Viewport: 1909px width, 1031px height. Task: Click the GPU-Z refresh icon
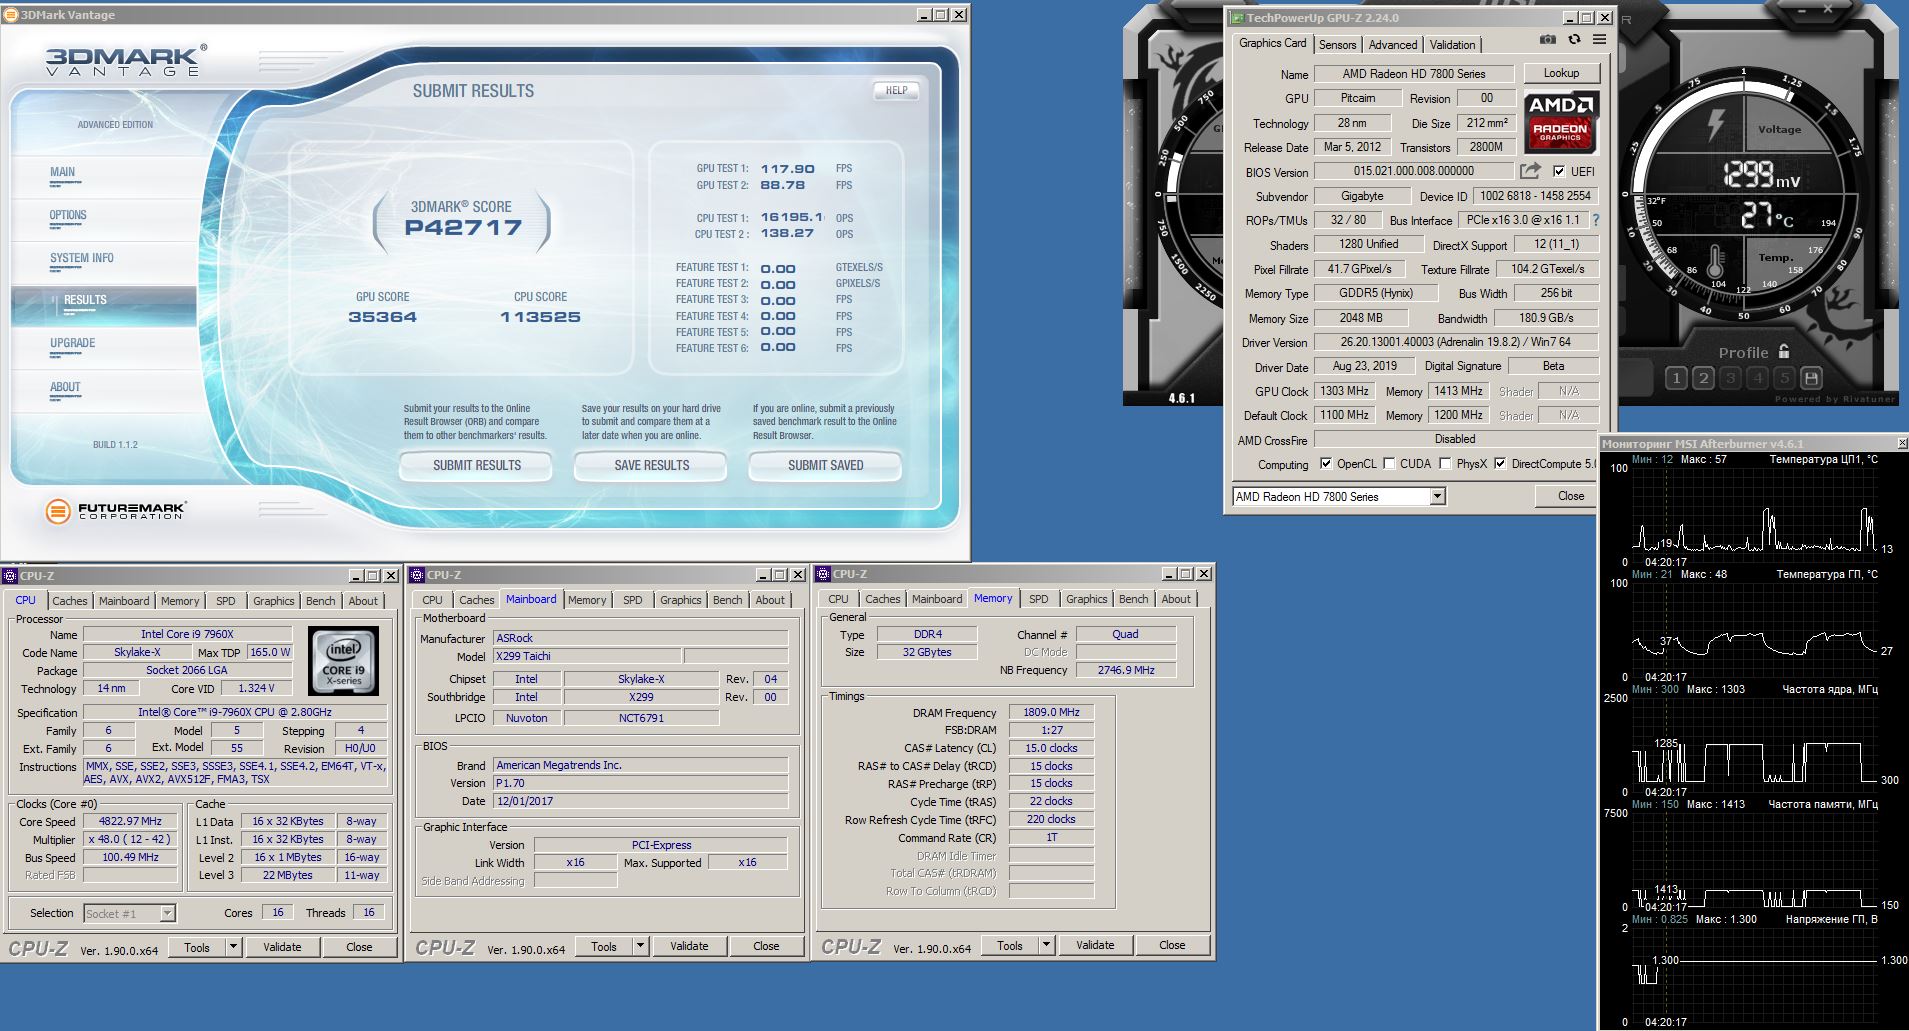1574,40
